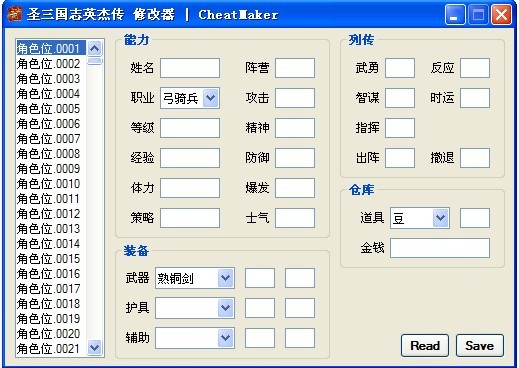This screenshot has height=368, width=519.
Task: Select 角色位.0012 in the list
Action: 51,213
